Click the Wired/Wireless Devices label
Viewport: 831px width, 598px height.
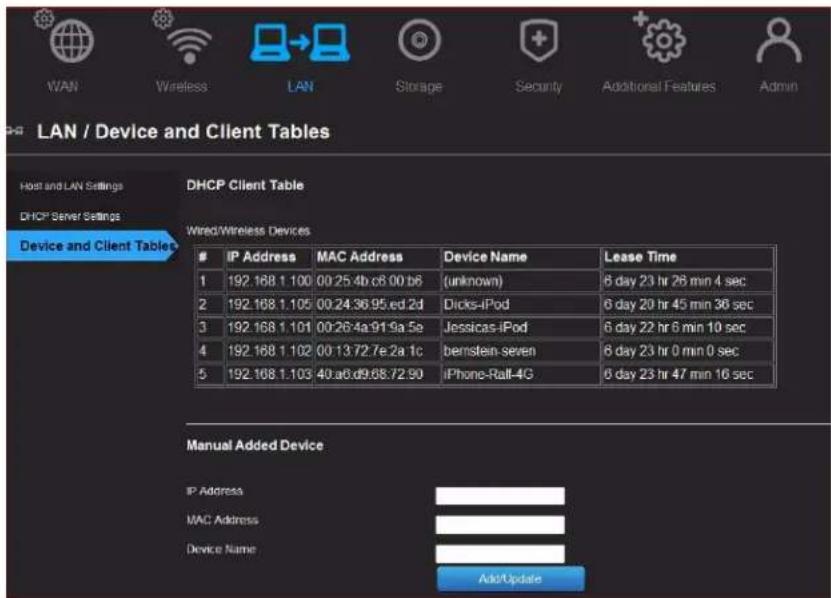click(248, 231)
